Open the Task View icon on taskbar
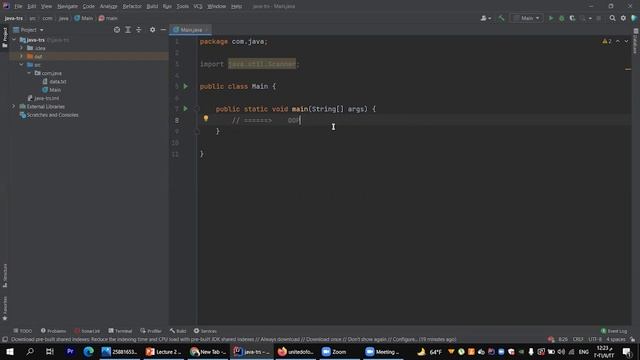 point(50,351)
